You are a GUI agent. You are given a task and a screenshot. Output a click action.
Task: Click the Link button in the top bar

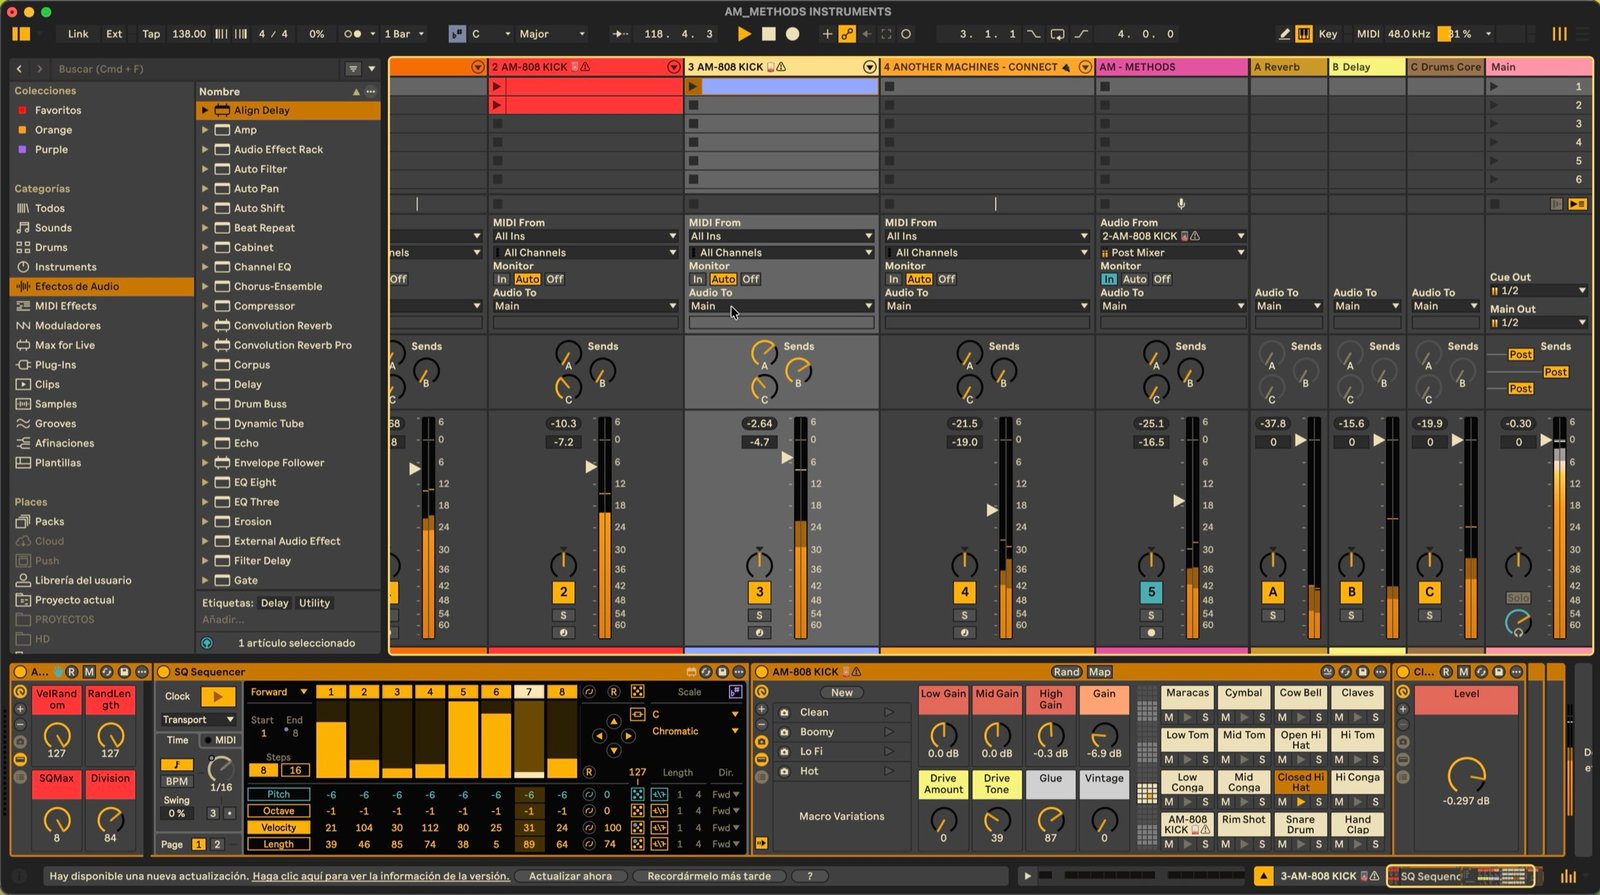point(78,34)
